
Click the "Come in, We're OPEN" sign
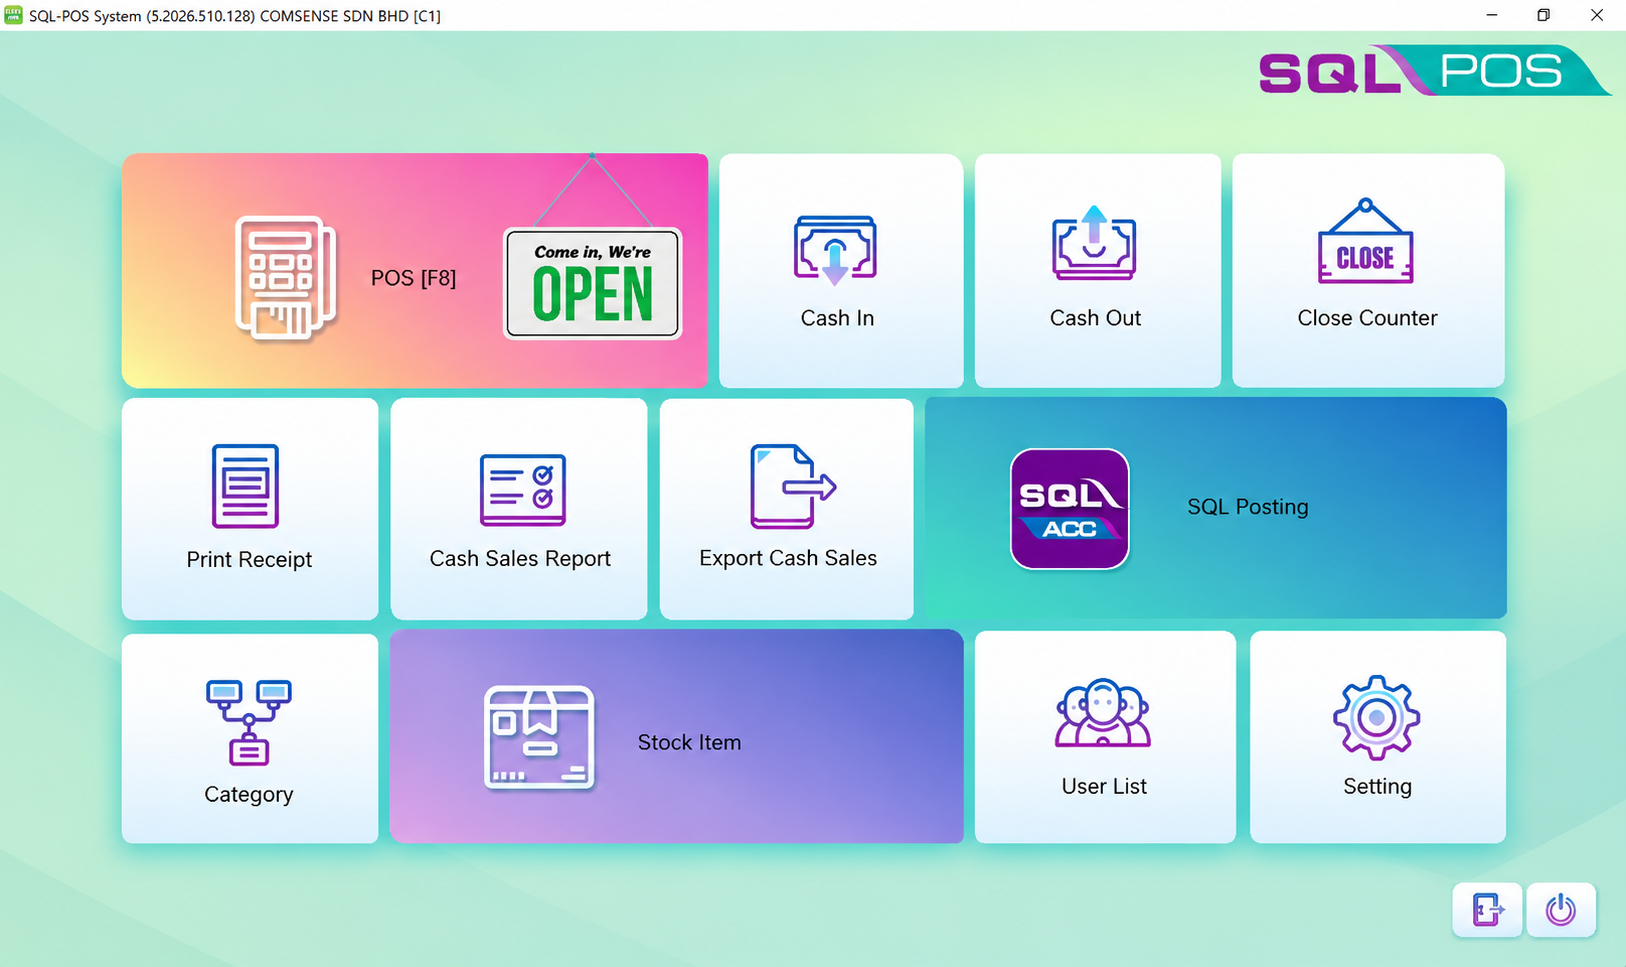[x=592, y=283]
